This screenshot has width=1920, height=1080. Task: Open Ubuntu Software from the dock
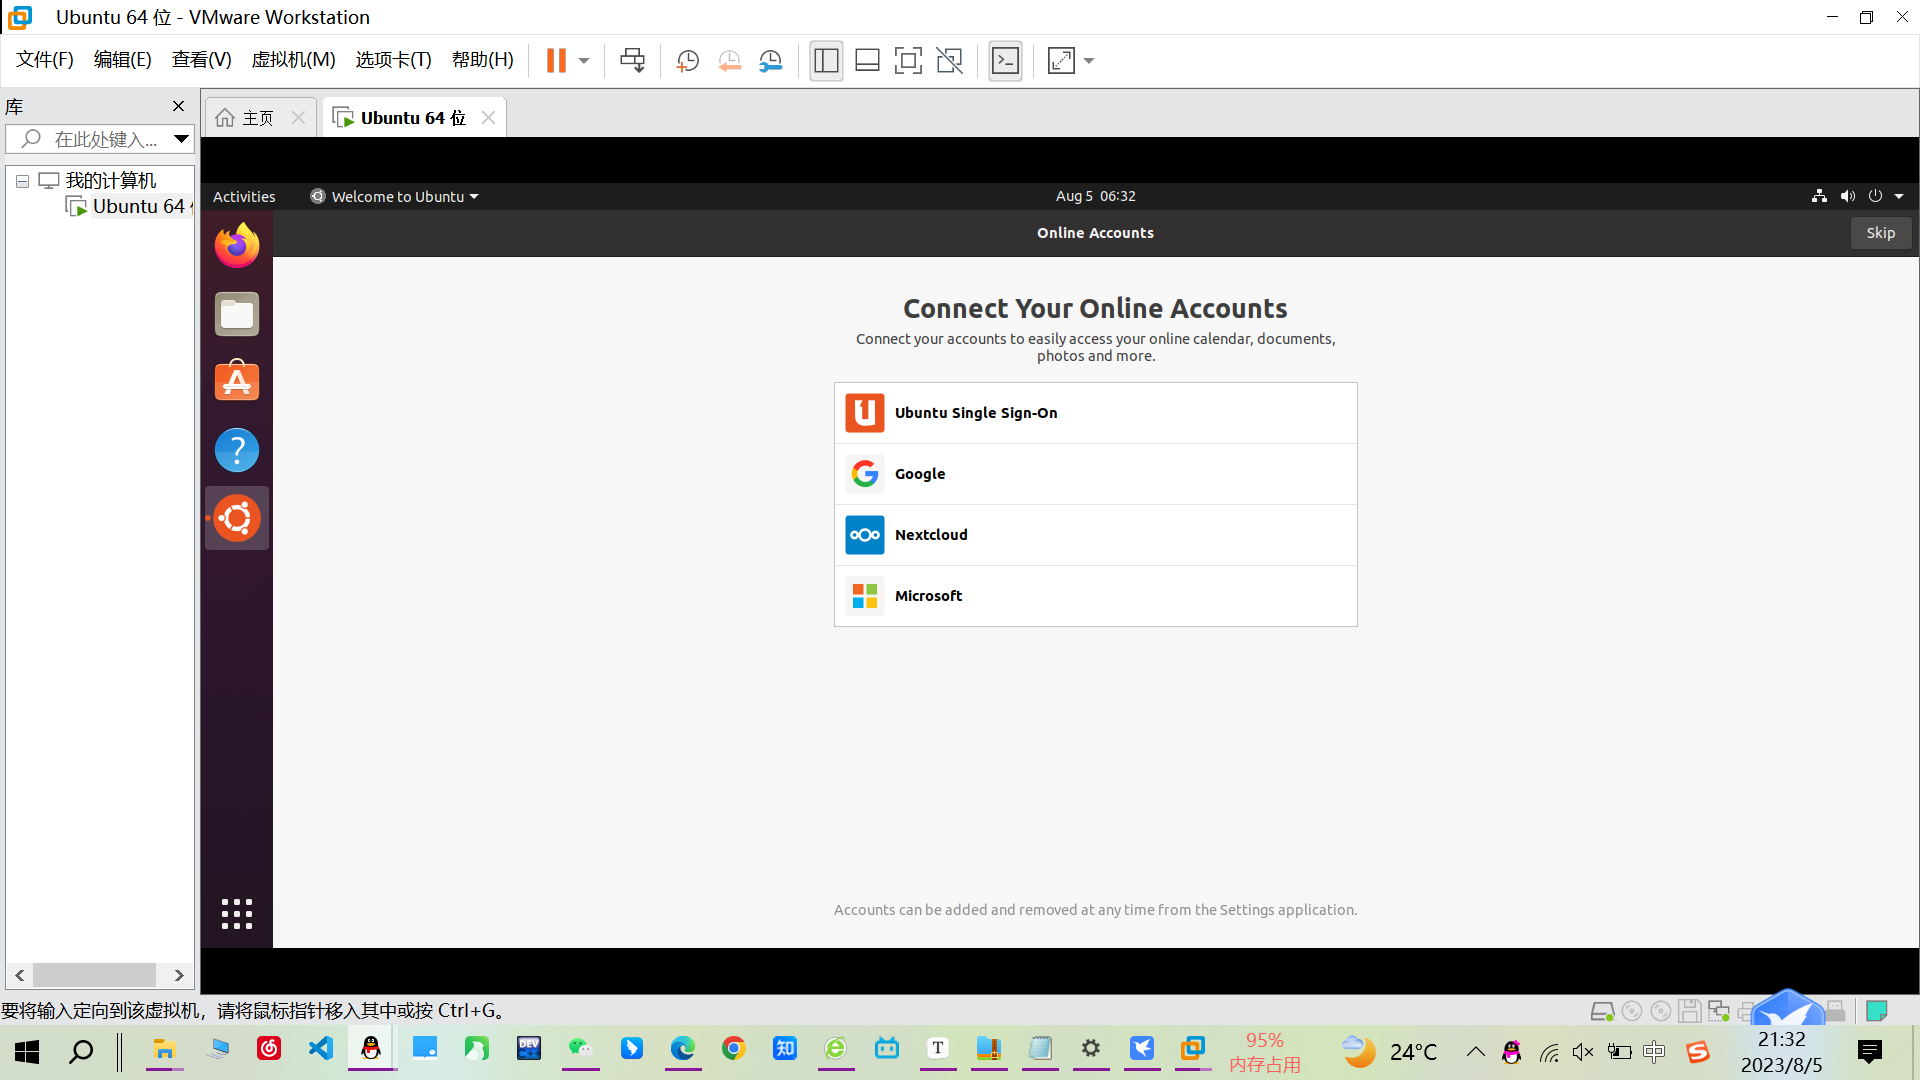[237, 381]
